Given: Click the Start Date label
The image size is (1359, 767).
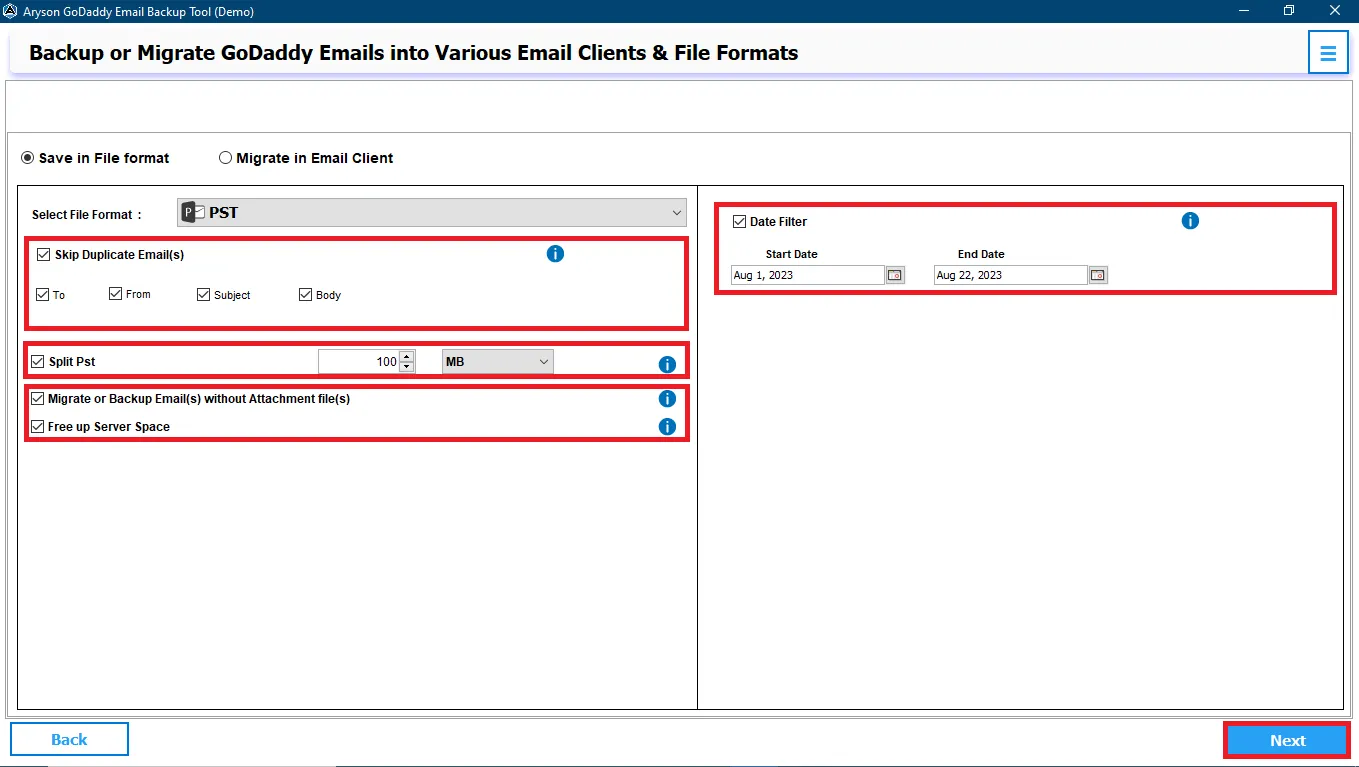Looking at the screenshot, I should (x=792, y=254).
